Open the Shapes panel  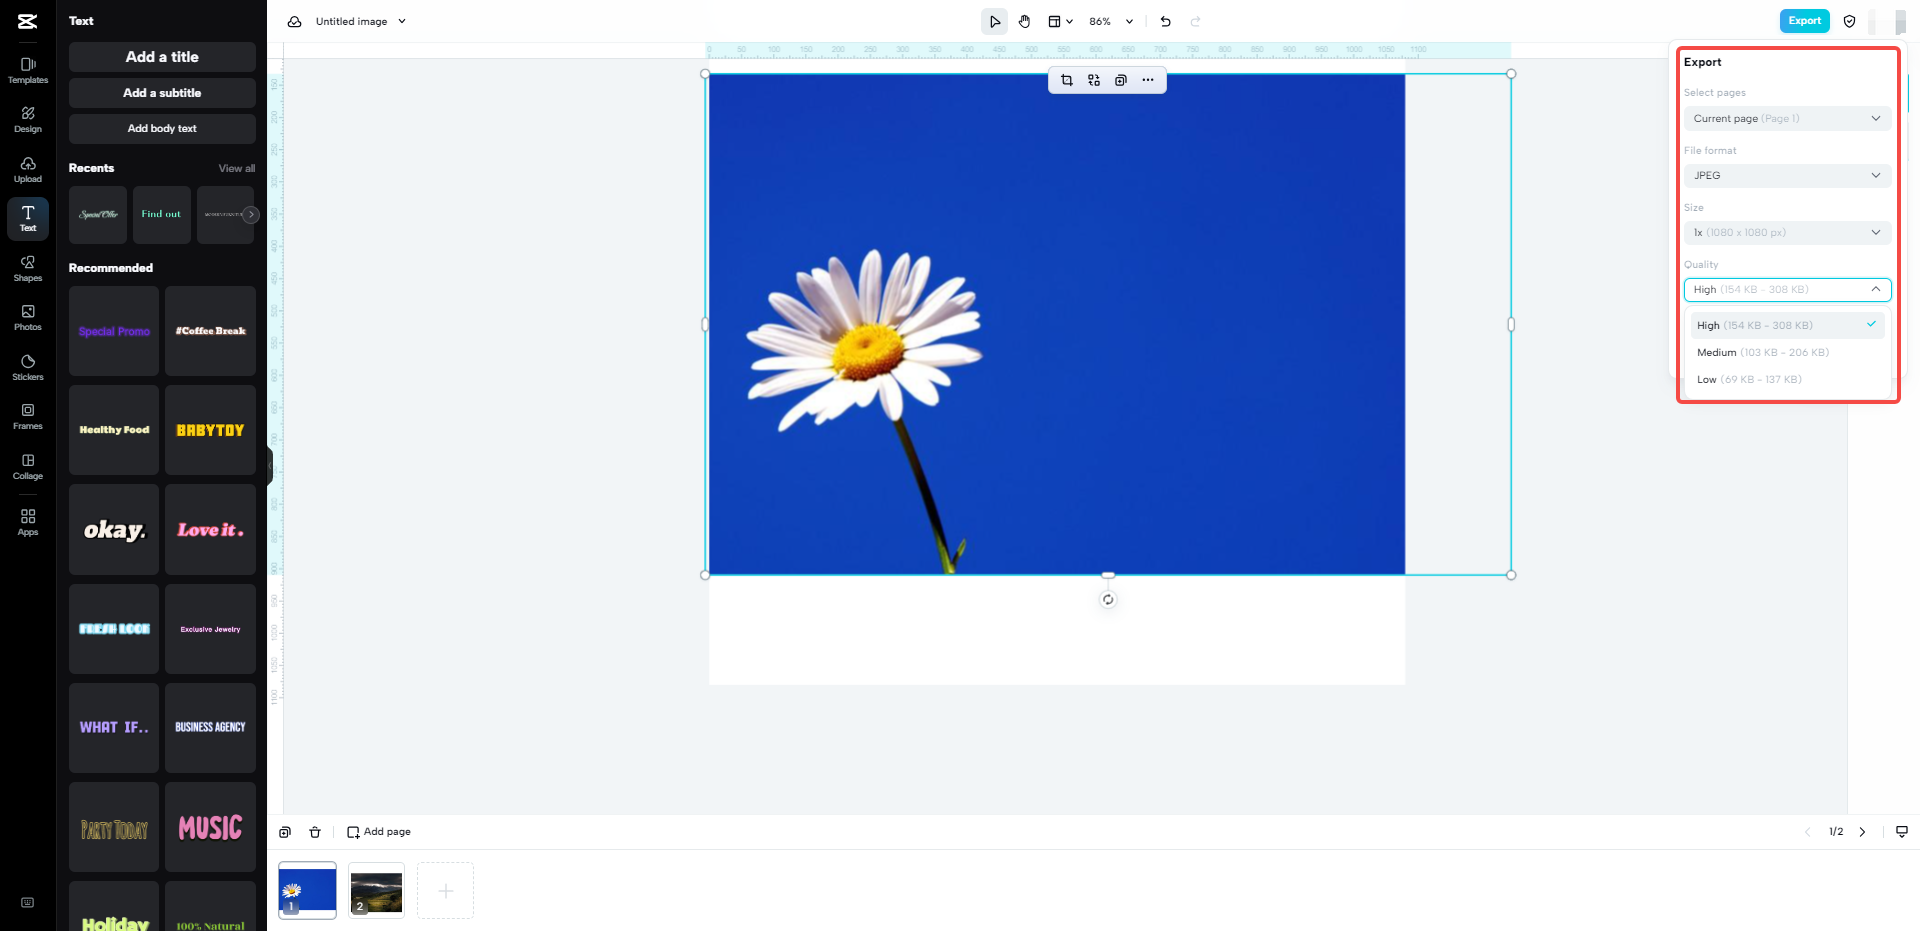click(x=28, y=268)
